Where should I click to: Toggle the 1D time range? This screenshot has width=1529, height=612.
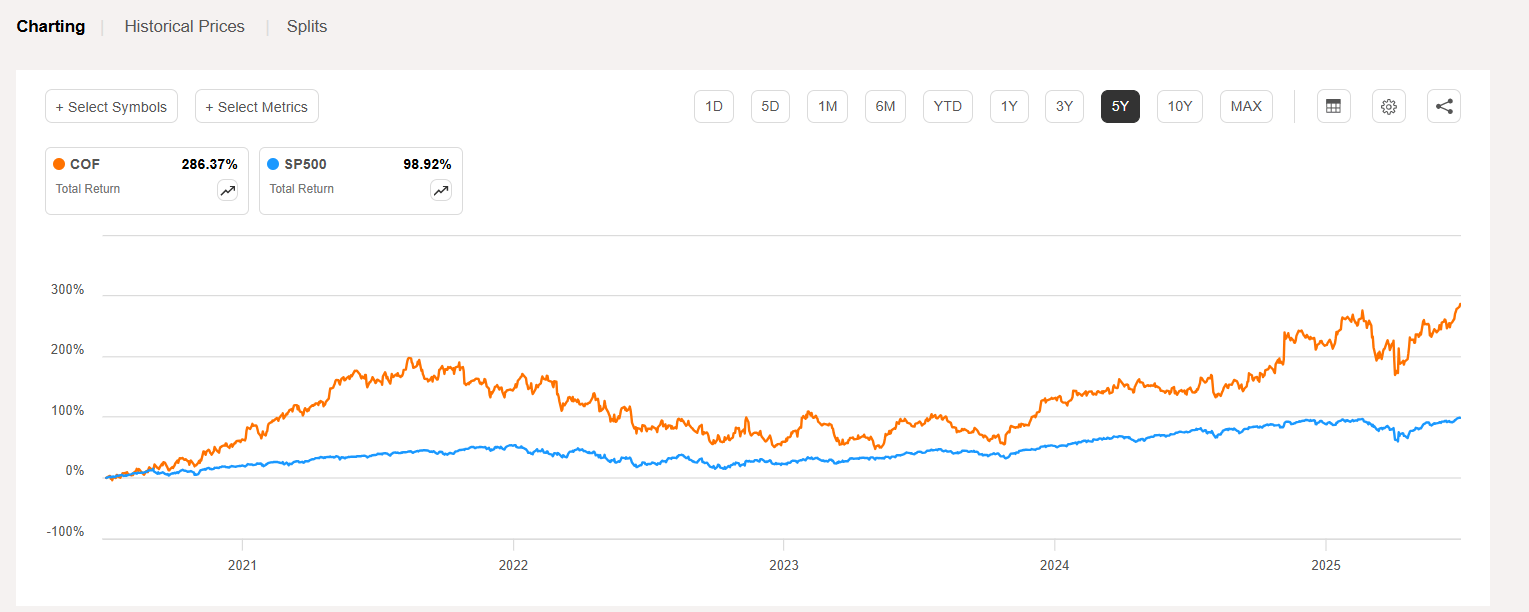(x=713, y=106)
